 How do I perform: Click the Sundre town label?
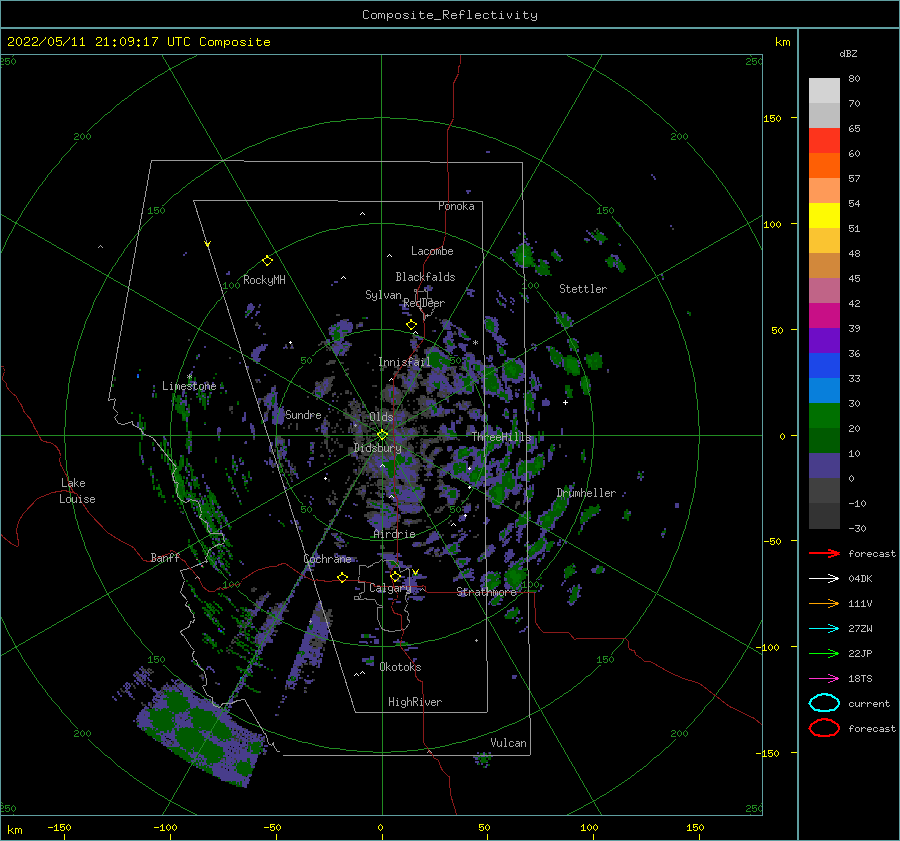(x=303, y=414)
